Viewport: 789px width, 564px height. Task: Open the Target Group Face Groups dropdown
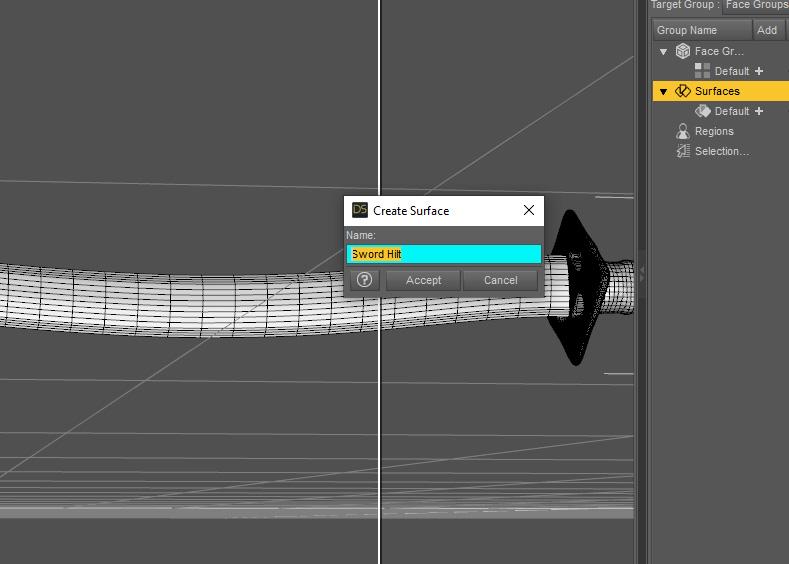point(756,6)
